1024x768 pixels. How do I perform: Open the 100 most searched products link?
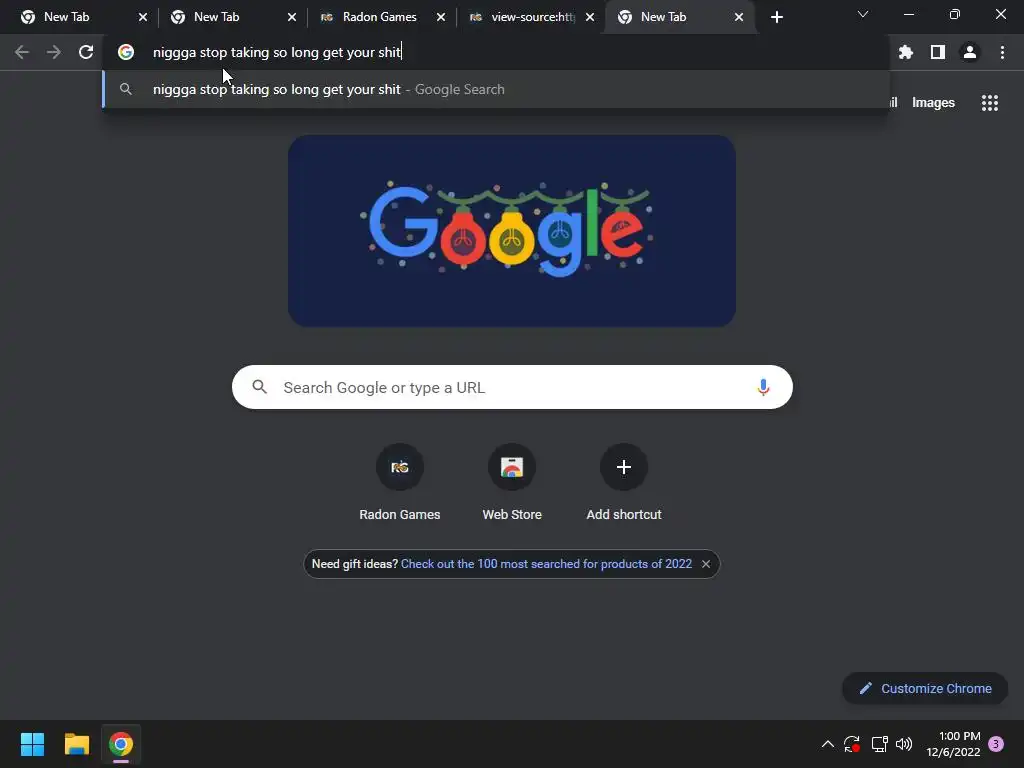[546, 564]
